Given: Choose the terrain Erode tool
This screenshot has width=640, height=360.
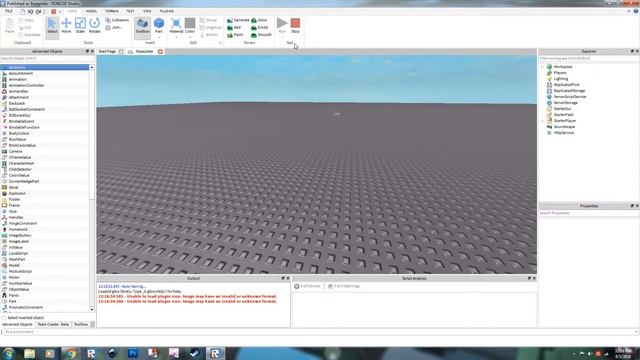Looking at the screenshot, I should (260, 27).
